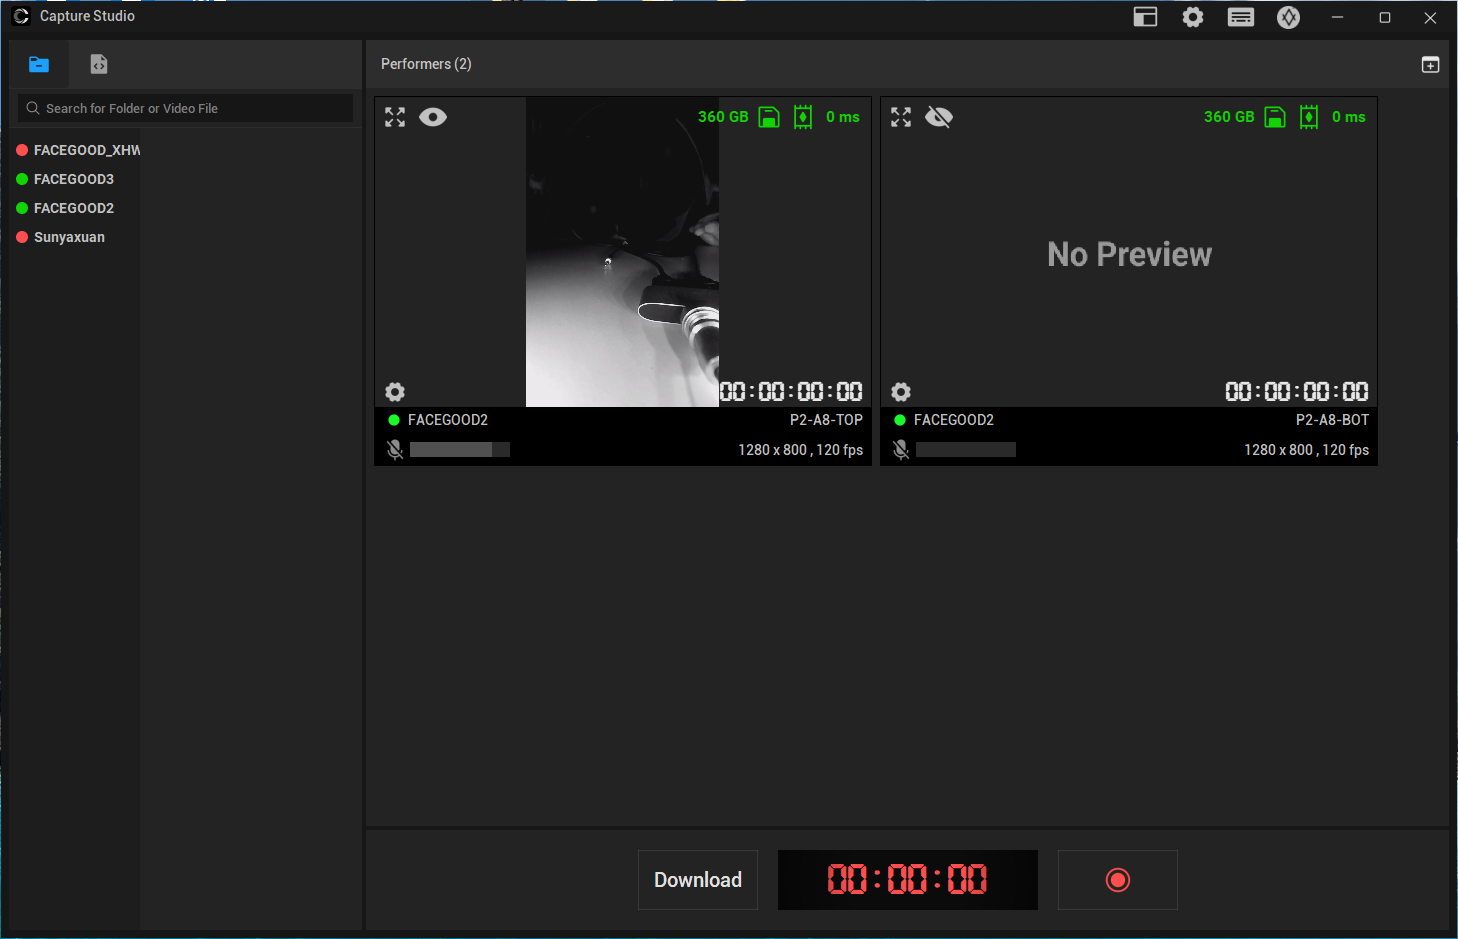
Task: Click the round logo icon in title bar
Action: pyautogui.click(x=1289, y=17)
